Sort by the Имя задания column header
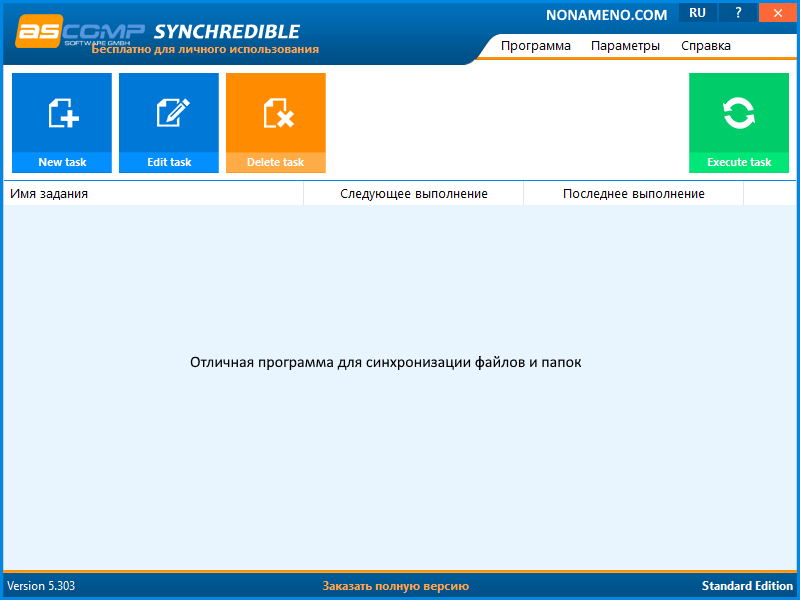This screenshot has height=600, width=800. (x=49, y=194)
